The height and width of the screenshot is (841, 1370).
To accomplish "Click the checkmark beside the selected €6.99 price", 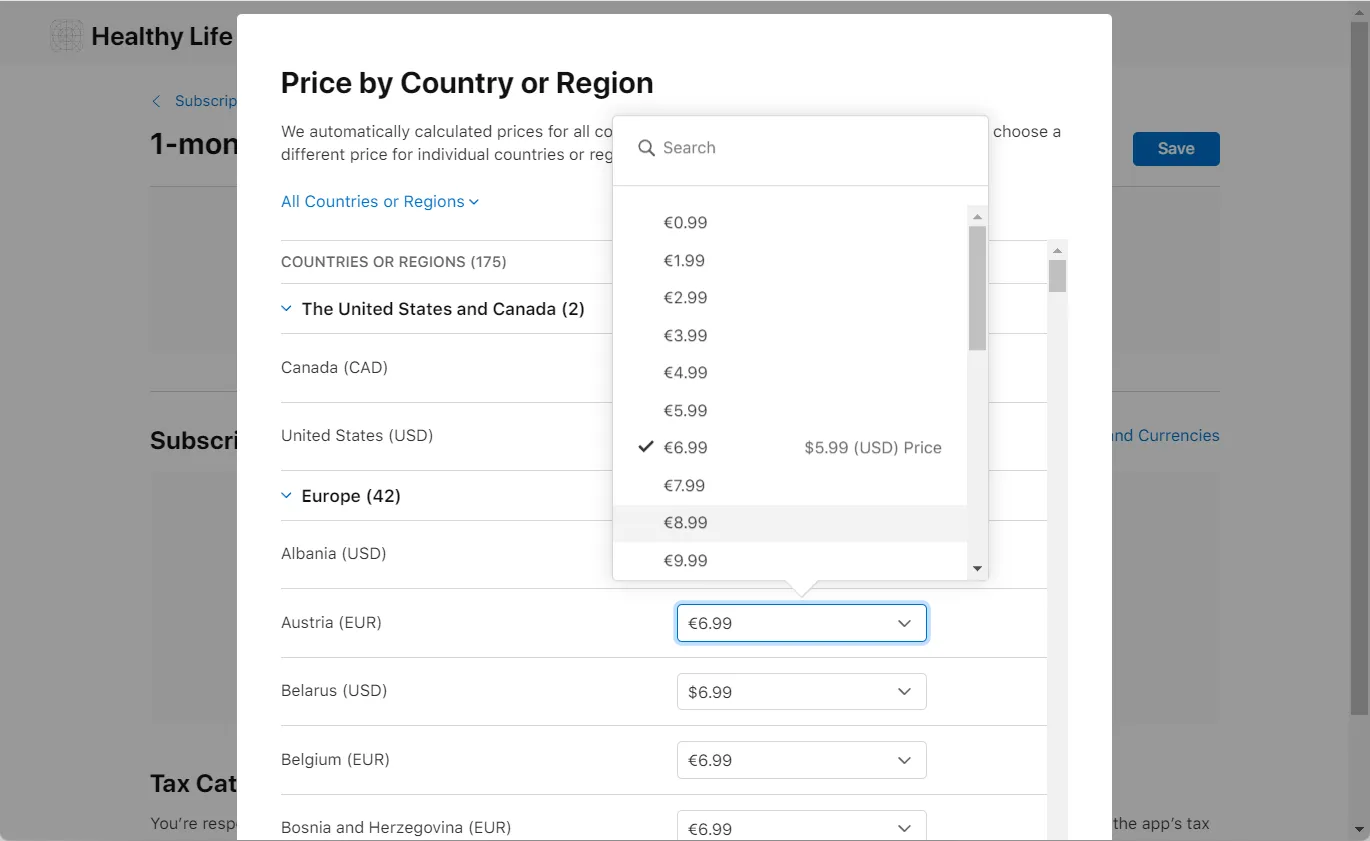I will tap(646, 447).
